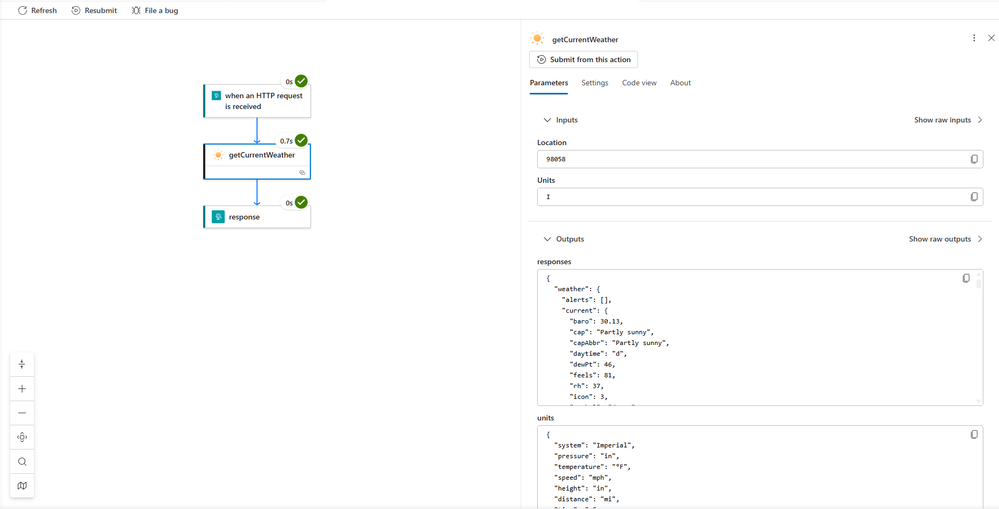The height and width of the screenshot is (509, 999).
Task: Copy the Location input value 98058
Action: [x=974, y=159]
